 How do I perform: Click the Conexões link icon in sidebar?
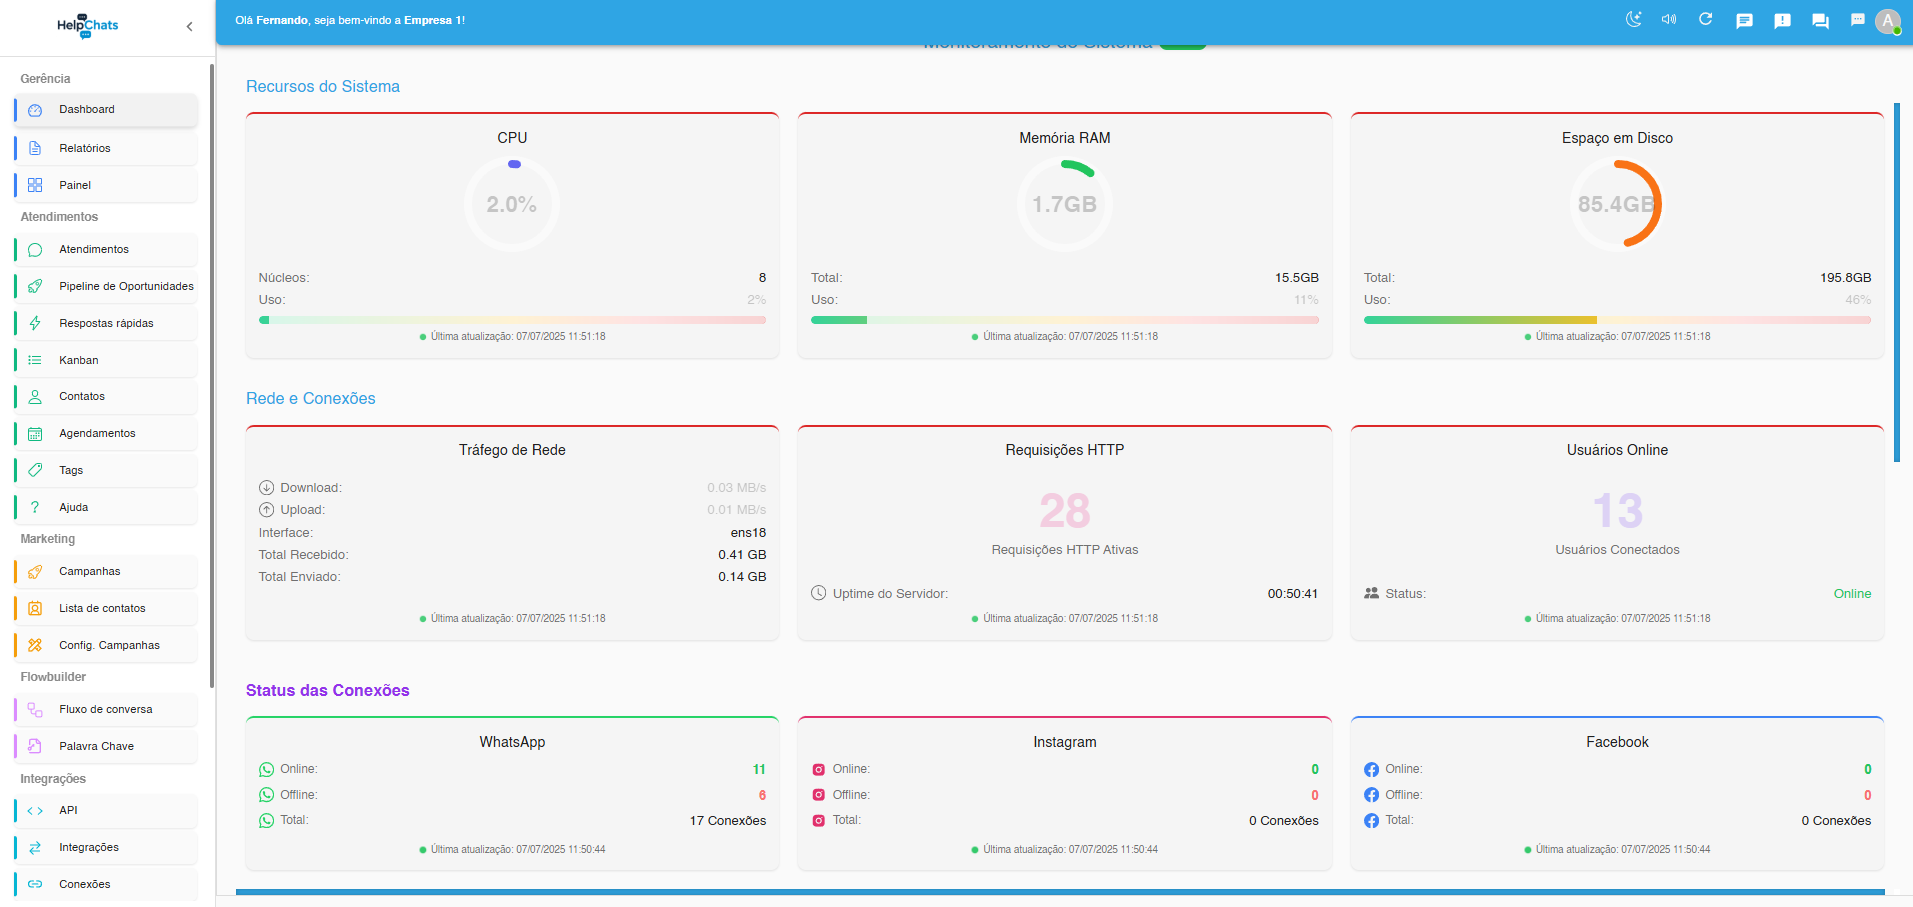pyautogui.click(x=35, y=884)
